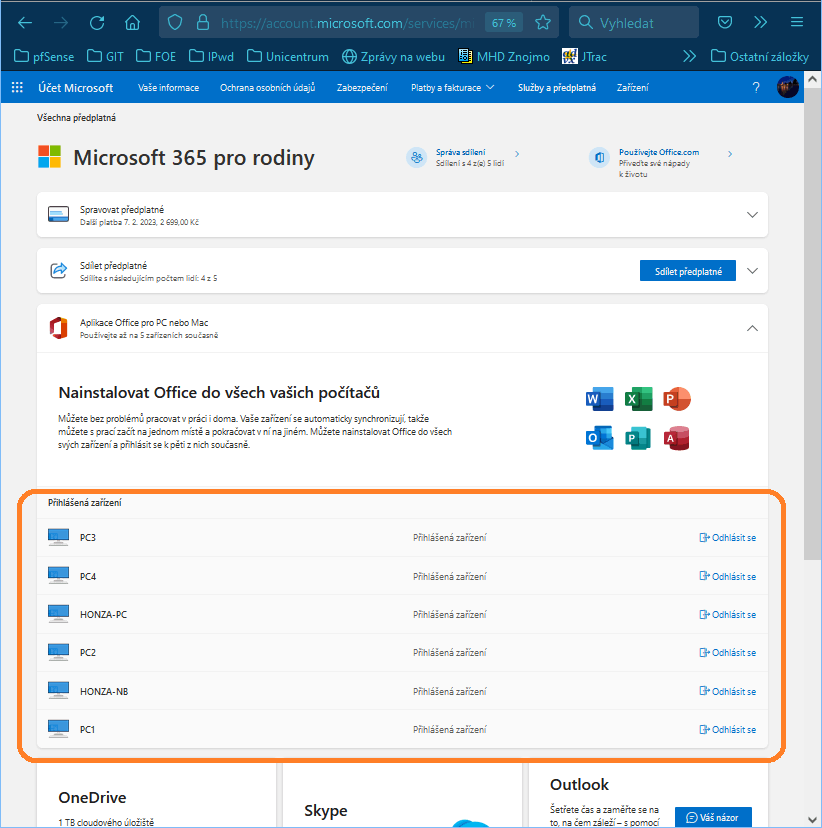This screenshot has width=822, height=828.
Task: Open help with the question mark icon
Action: tap(756, 88)
